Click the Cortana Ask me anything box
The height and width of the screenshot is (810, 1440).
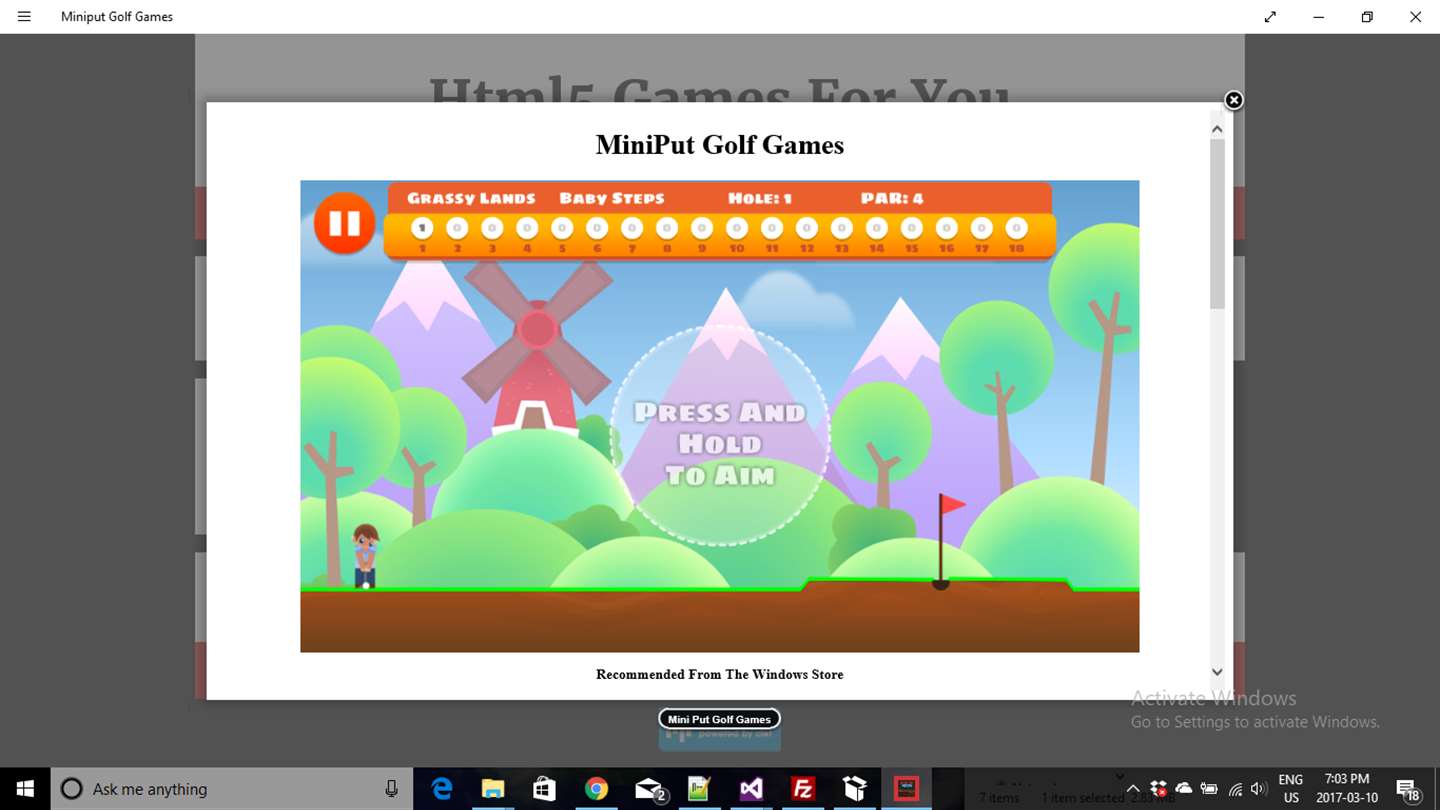click(232, 789)
